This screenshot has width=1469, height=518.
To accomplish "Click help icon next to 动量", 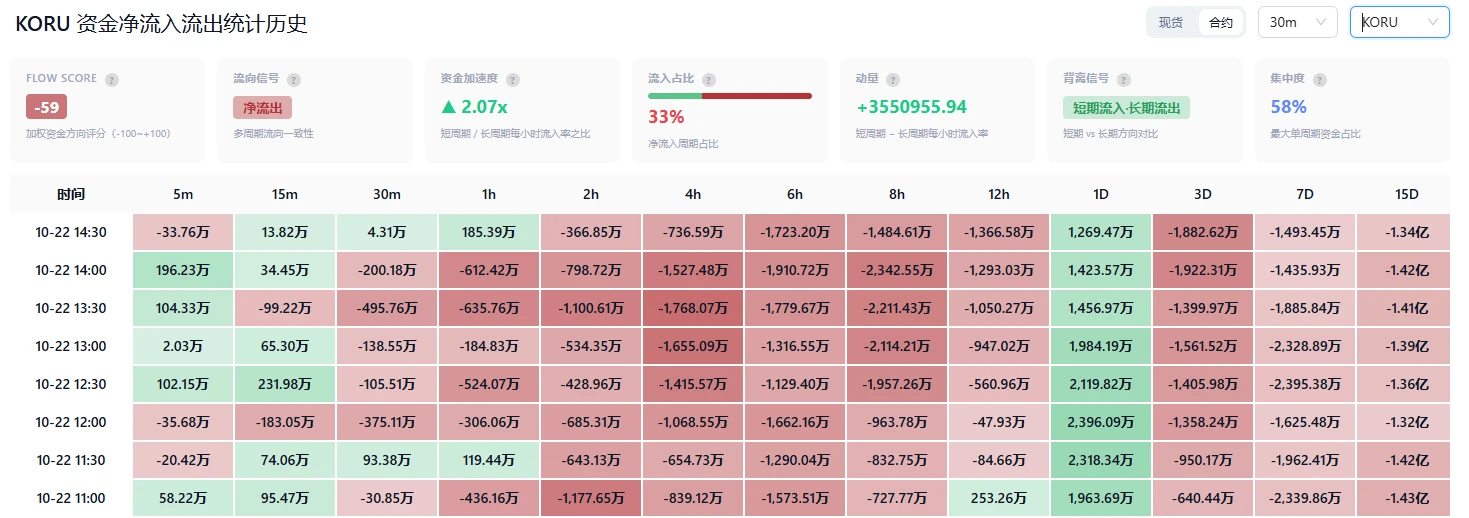I will point(893,79).
